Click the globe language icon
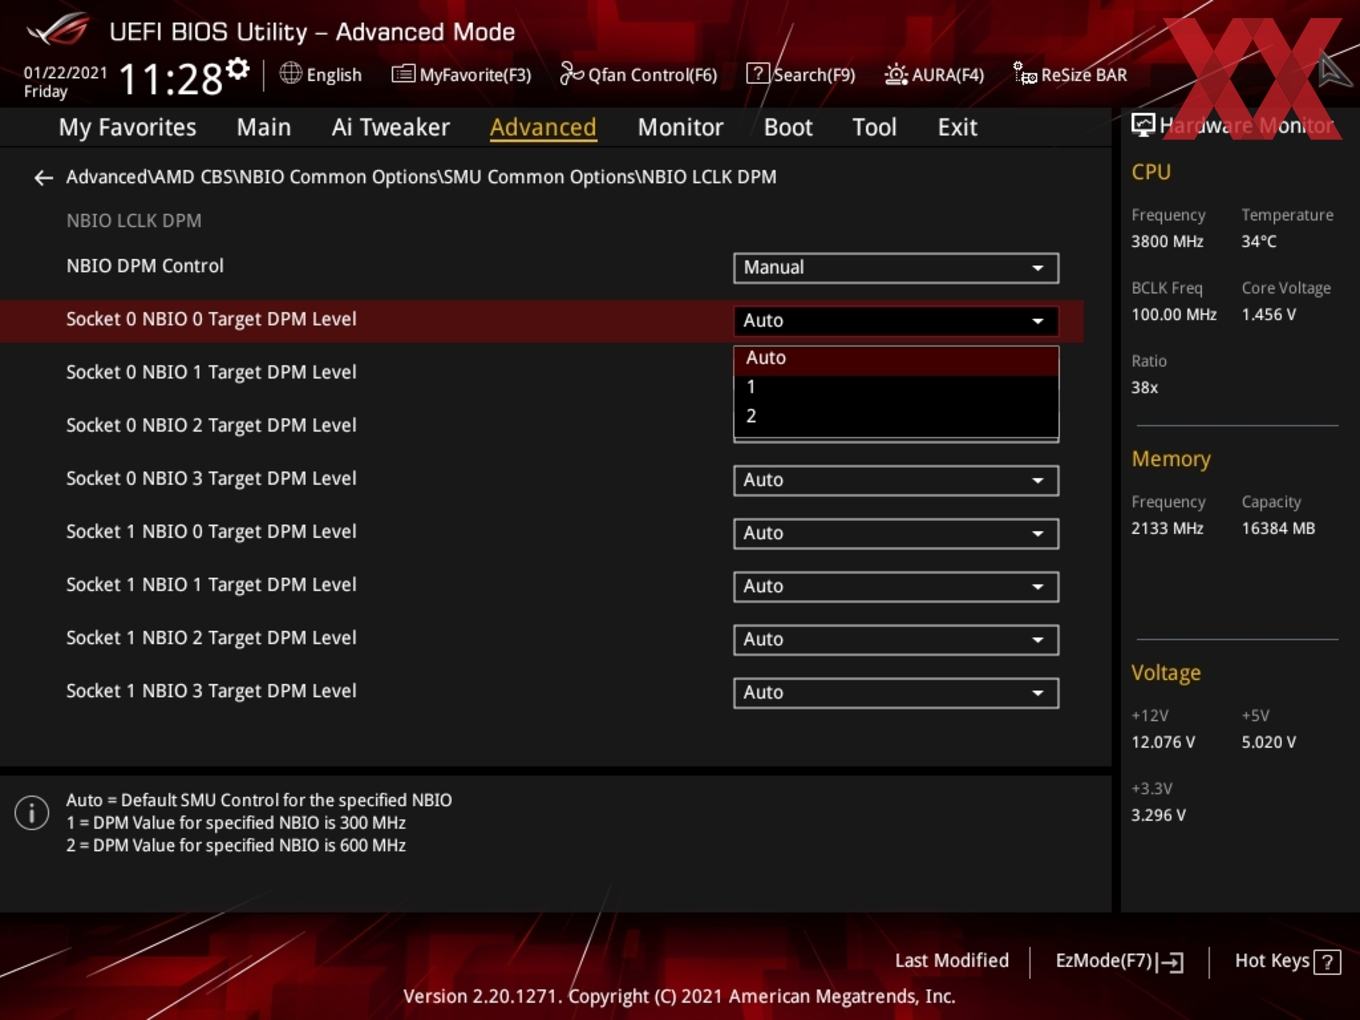Screen dimensions: 1360x1020 (x=290, y=73)
